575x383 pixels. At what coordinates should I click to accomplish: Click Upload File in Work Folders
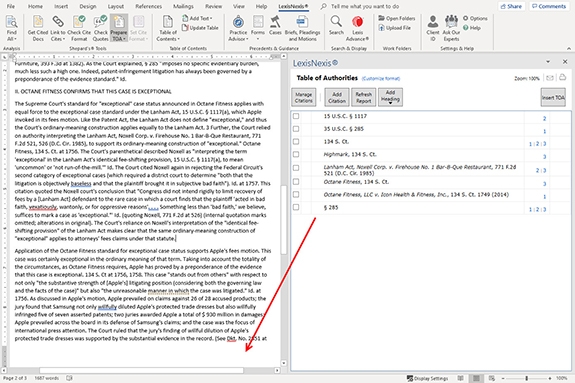pos(394,28)
